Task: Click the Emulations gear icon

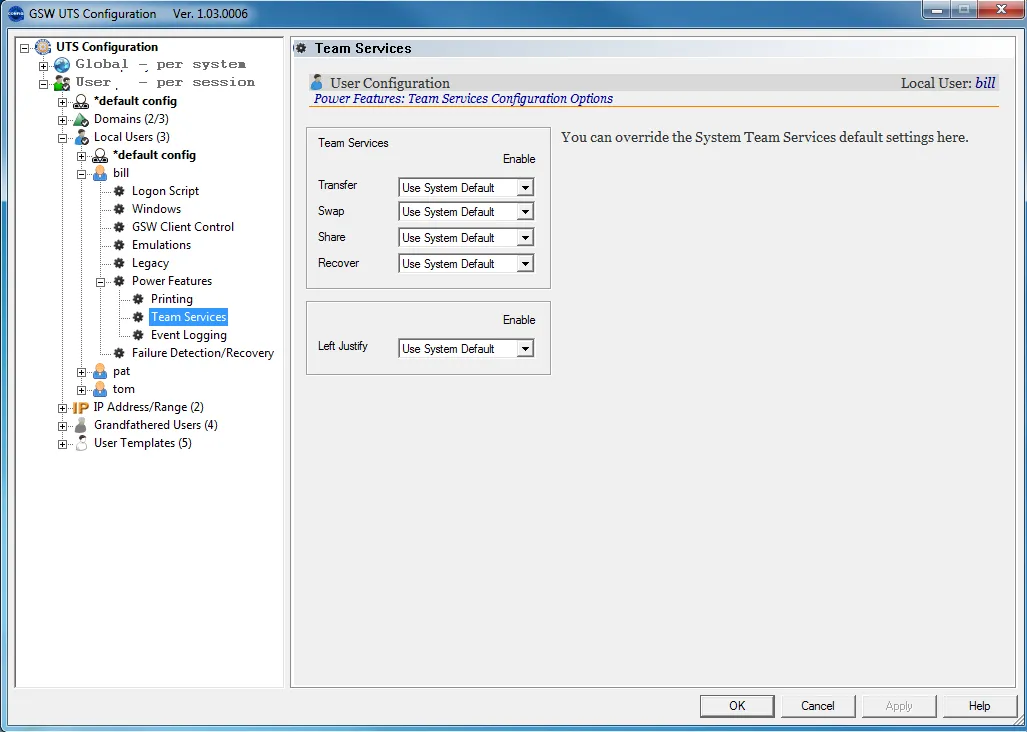Action: [x=119, y=246]
